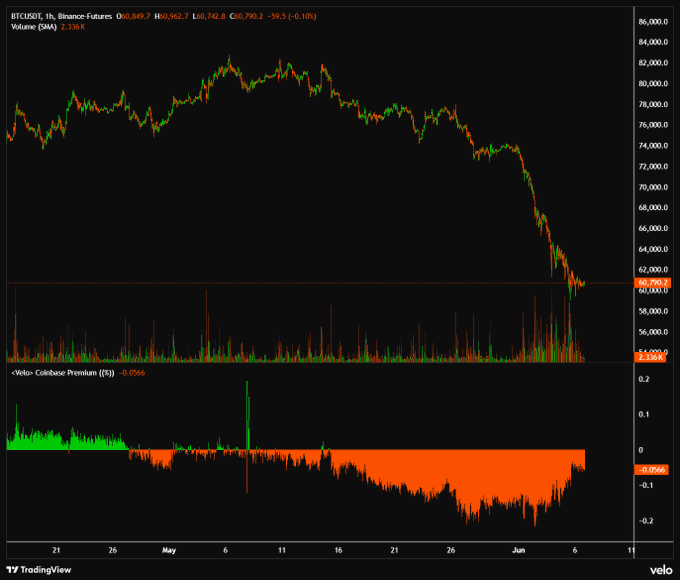This screenshot has width=680, height=580.
Task: Click the close value C60,790.2 in header
Action: tap(246, 16)
